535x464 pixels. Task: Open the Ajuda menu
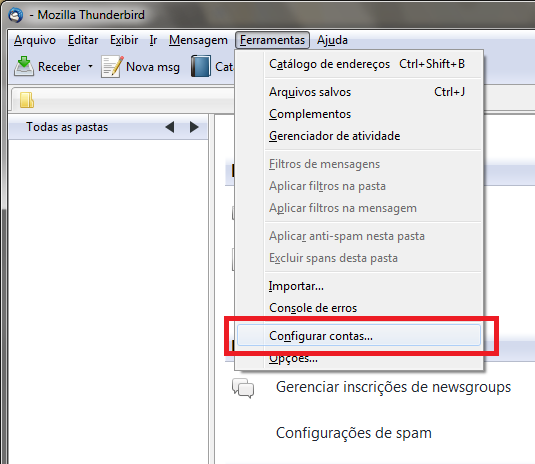pyautogui.click(x=332, y=40)
